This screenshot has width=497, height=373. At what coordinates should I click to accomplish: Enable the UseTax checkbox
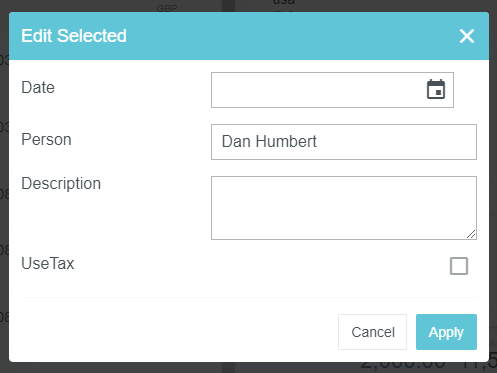pos(459,266)
